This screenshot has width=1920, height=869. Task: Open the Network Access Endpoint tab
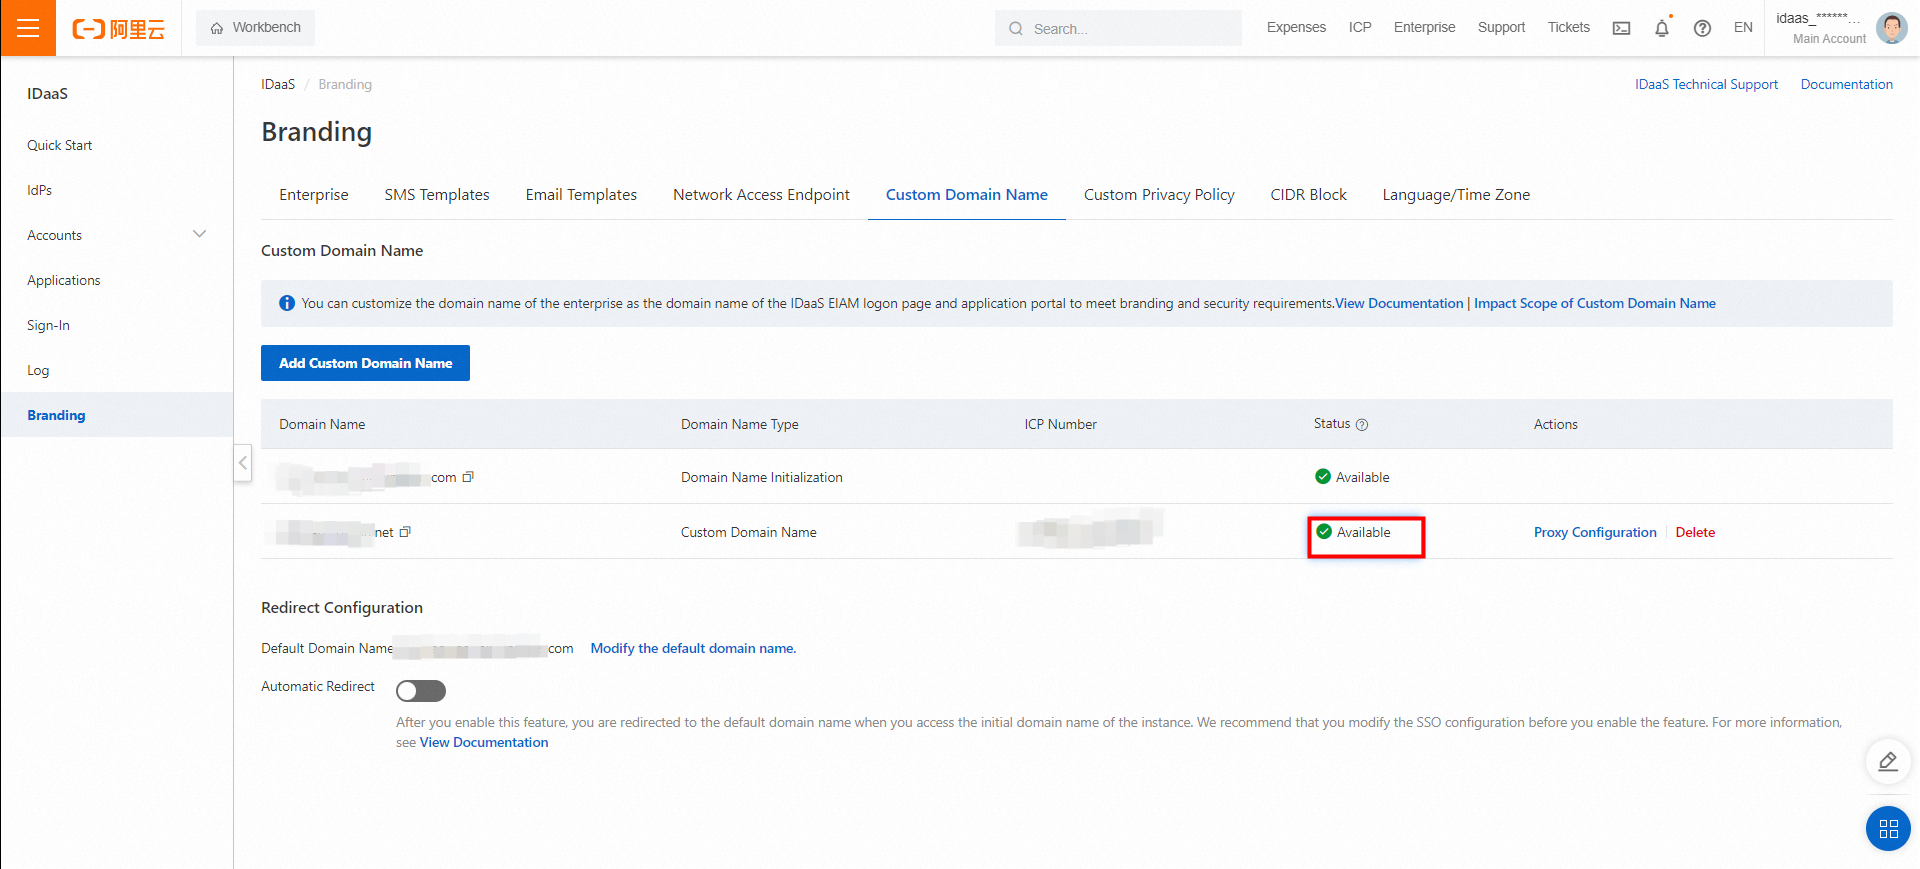tap(761, 195)
